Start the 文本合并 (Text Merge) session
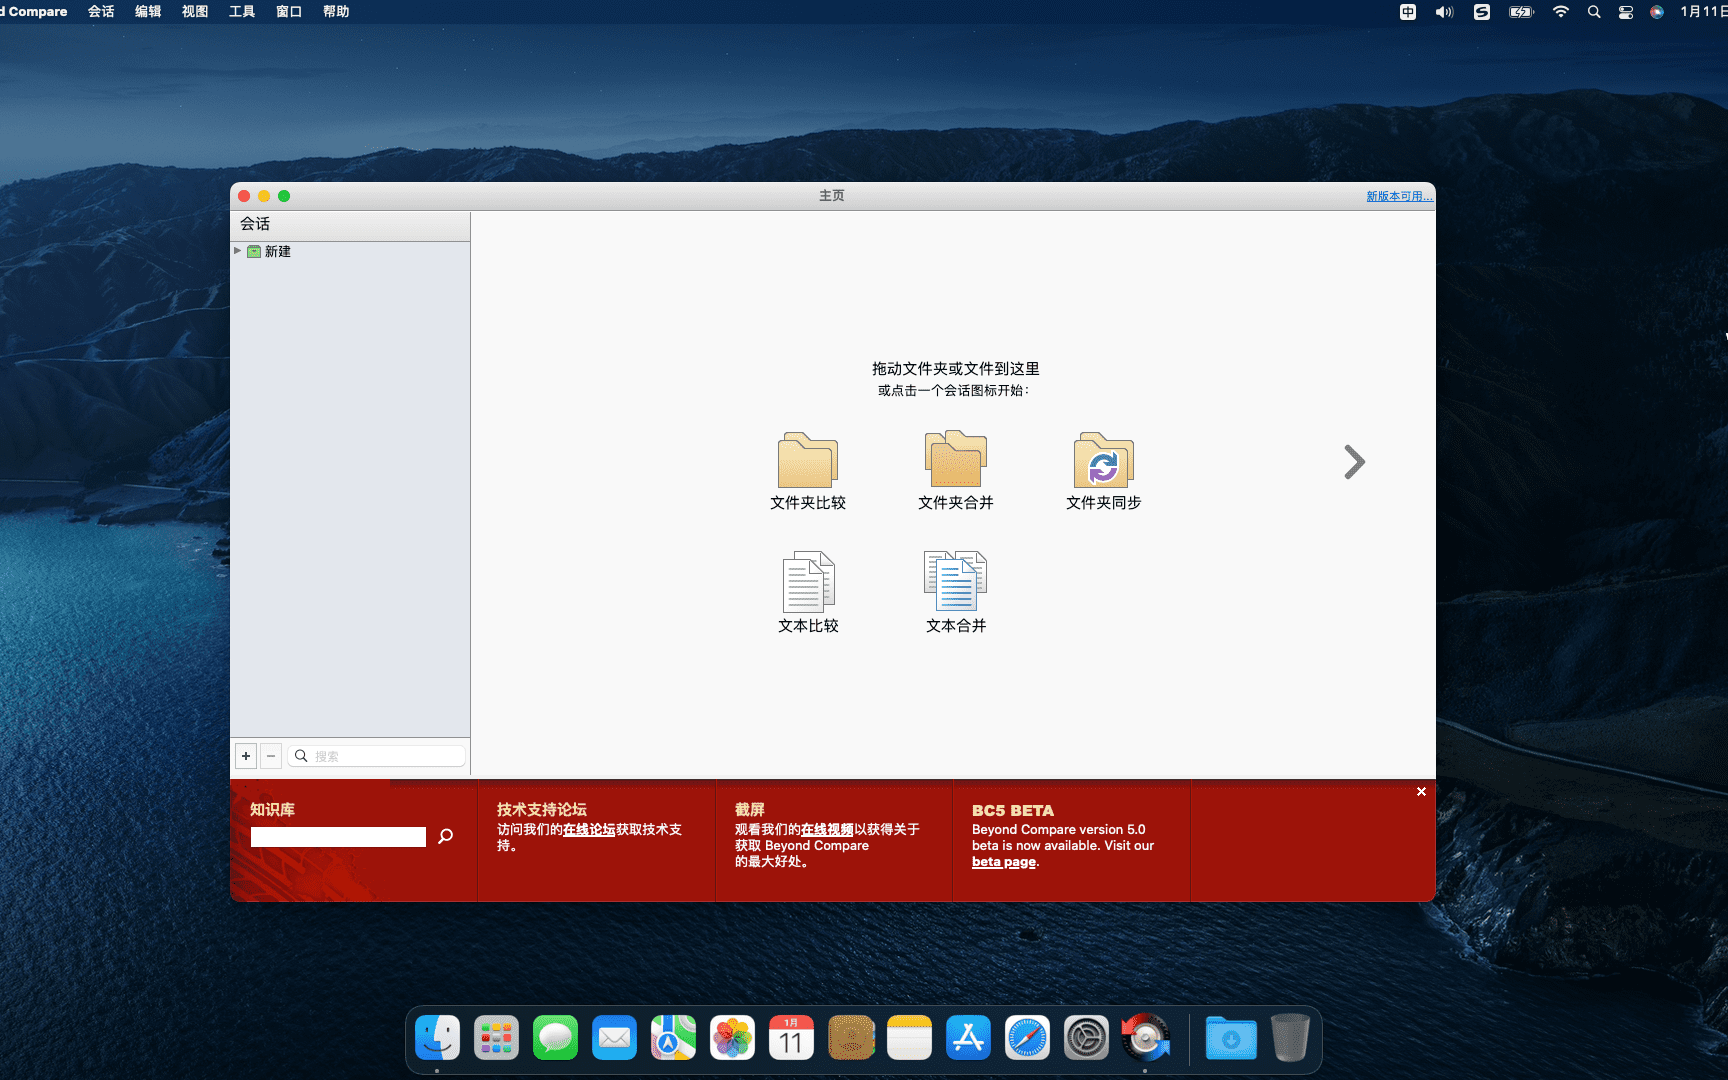 pyautogui.click(x=955, y=590)
